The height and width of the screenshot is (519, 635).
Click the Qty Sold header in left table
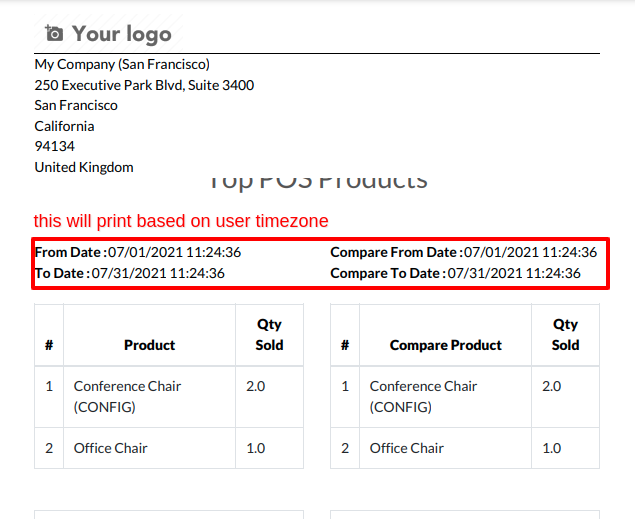pos(269,335)
